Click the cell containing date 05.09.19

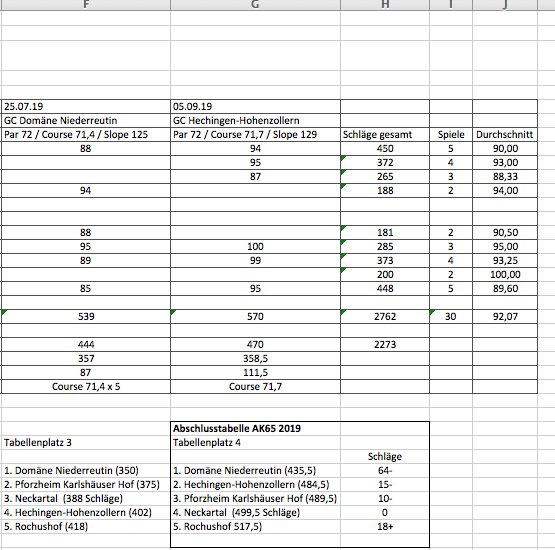pos(255,107)
